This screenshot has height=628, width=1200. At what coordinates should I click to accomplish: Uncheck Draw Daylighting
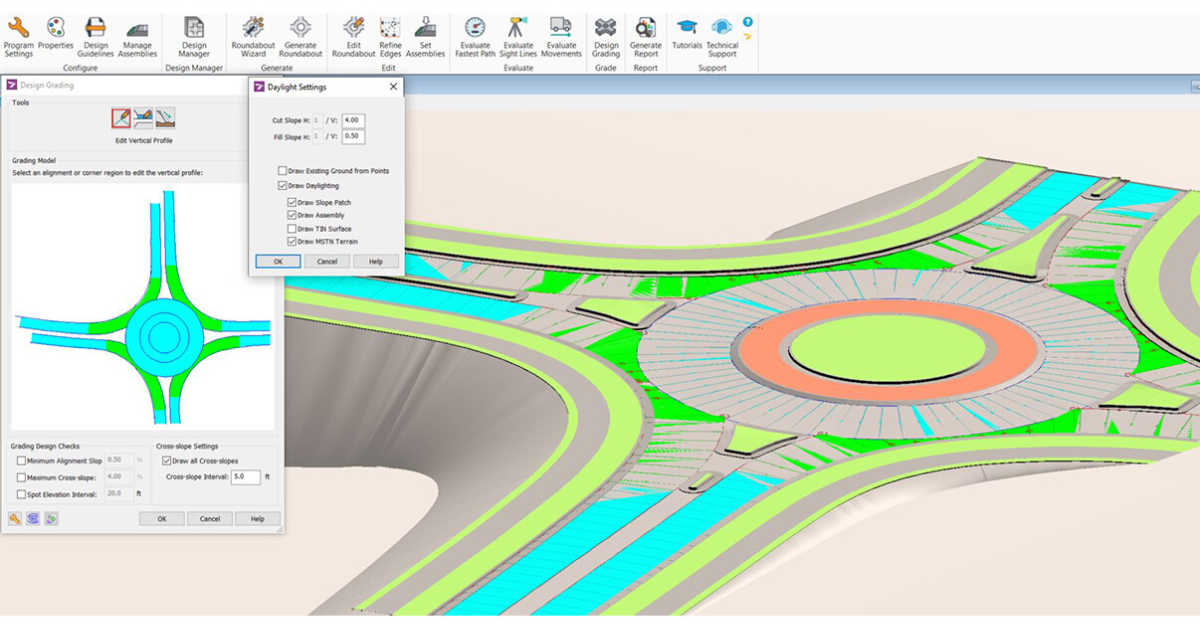coord(283,186)
